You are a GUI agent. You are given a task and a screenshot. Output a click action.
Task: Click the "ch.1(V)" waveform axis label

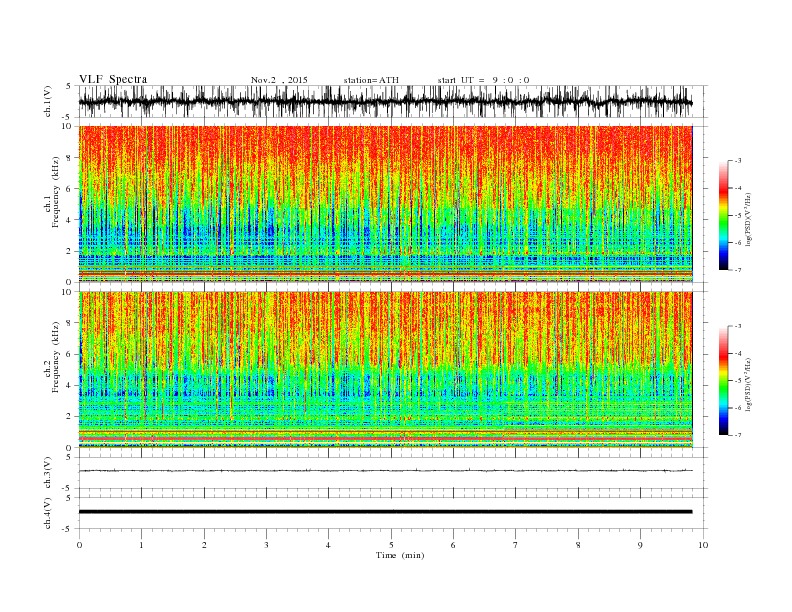coord(48,102)
